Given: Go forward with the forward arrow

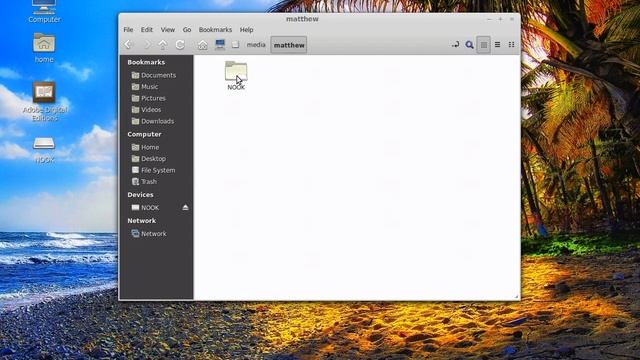Looking at the screenshot, I should (x=147, y=44).
